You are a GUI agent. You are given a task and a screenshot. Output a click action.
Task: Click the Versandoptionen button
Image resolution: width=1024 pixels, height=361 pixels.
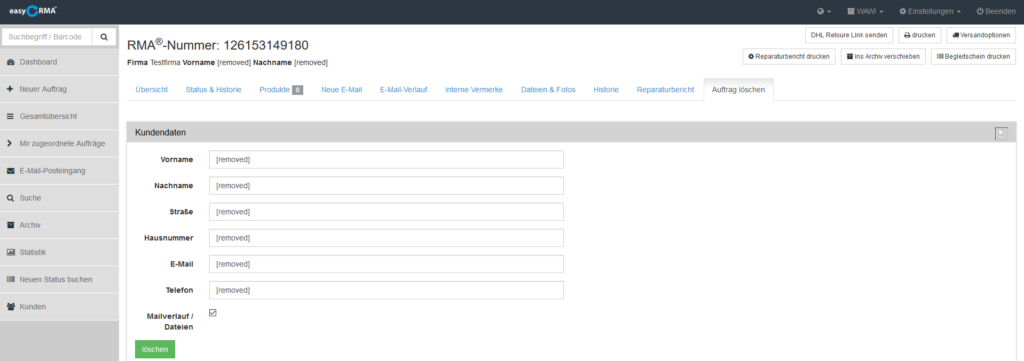click(x=981, y=35)
